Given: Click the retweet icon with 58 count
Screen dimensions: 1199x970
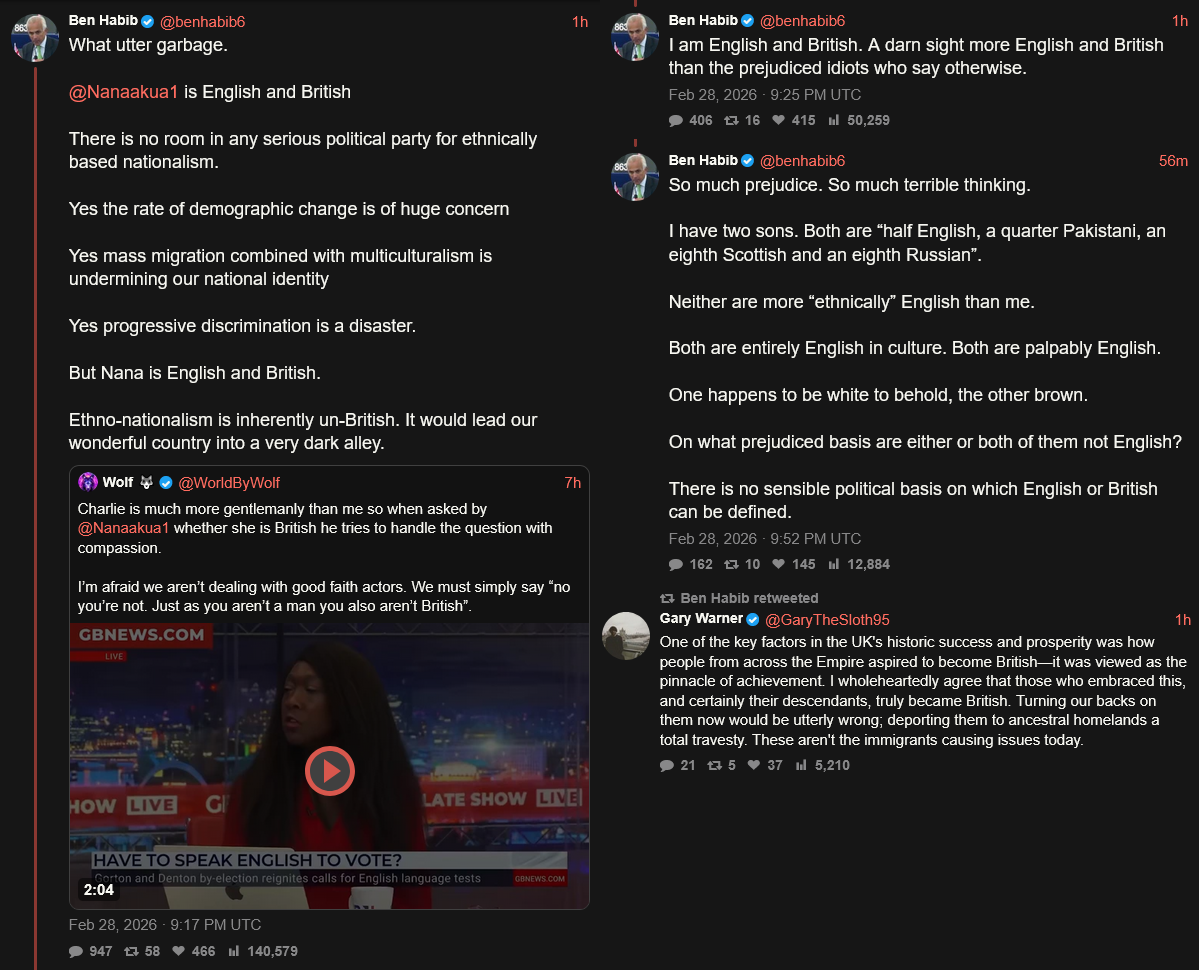Looking at the screenshot, I should pyautogui.click(x=132, y=952).
